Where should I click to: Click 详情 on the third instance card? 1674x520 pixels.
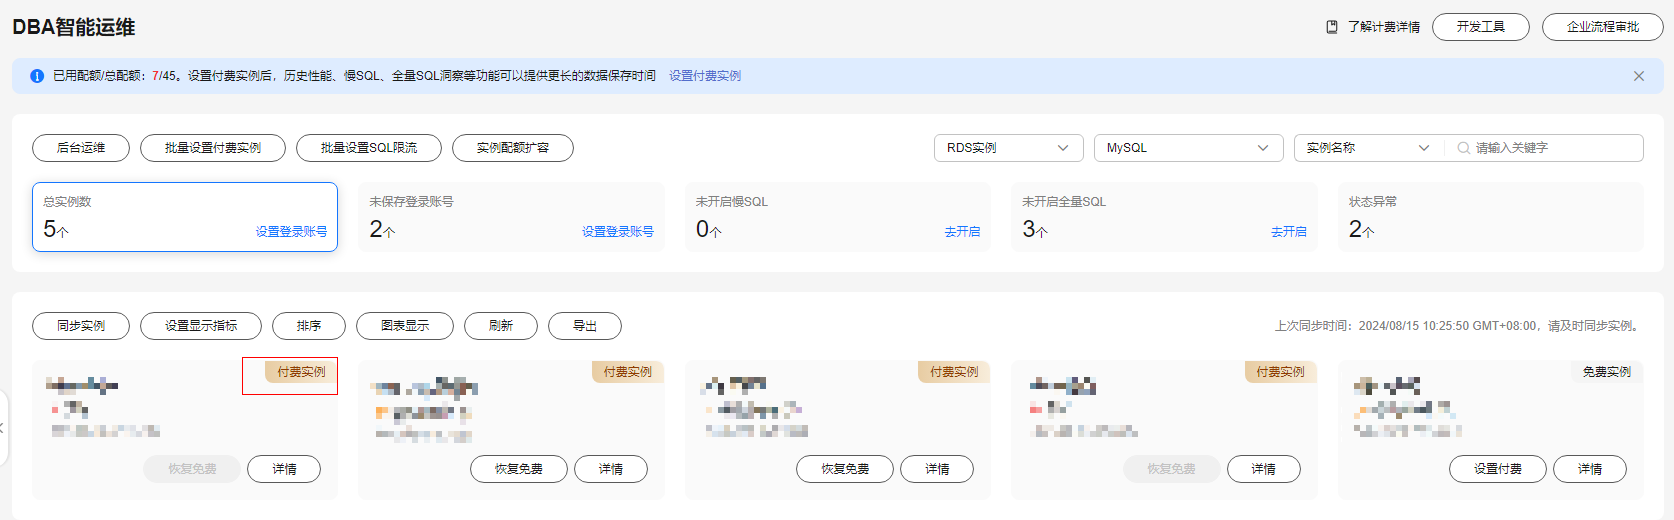click(937, 469)
